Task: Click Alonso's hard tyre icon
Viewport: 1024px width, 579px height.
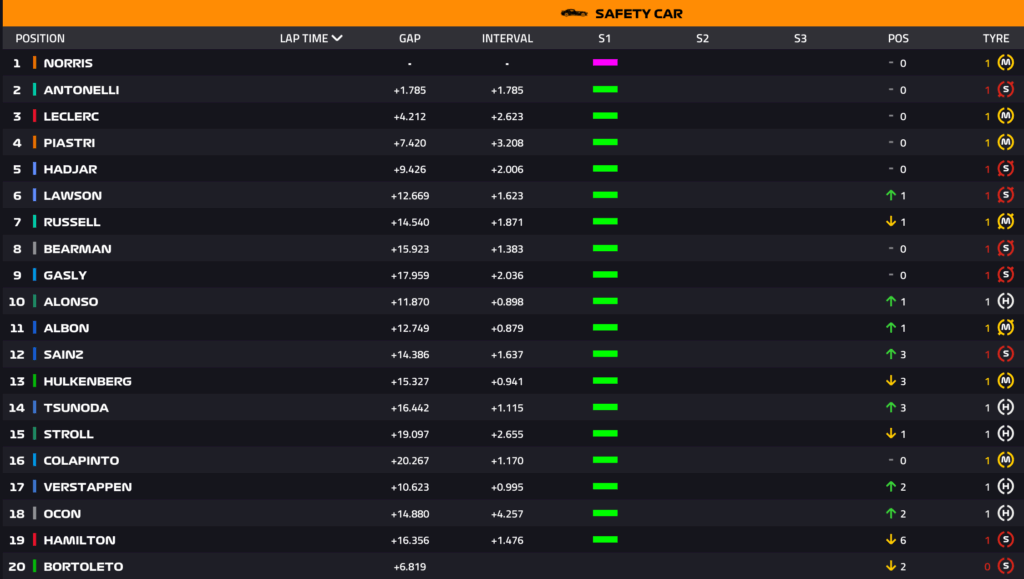Action: pos(1006,302)
